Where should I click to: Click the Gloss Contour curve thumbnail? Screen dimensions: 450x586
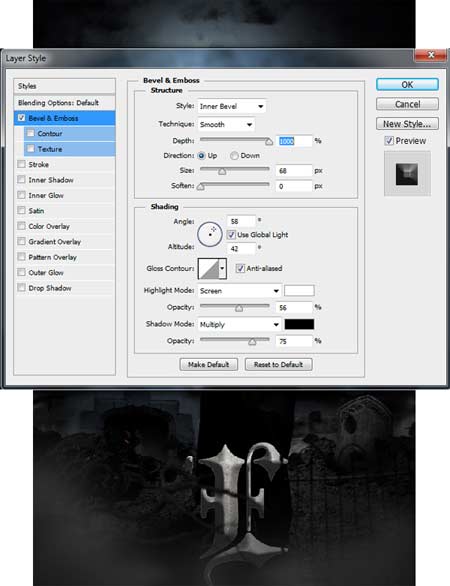(209, 269)
